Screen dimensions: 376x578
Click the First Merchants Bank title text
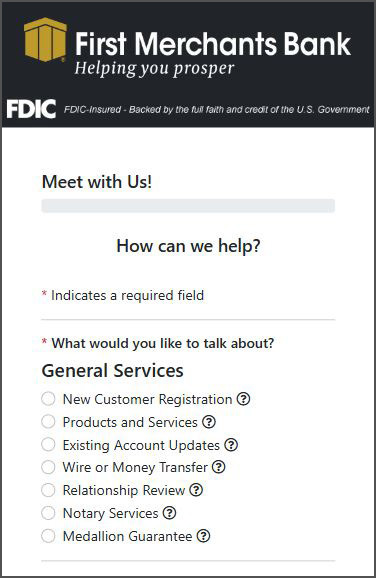point(213,44)
